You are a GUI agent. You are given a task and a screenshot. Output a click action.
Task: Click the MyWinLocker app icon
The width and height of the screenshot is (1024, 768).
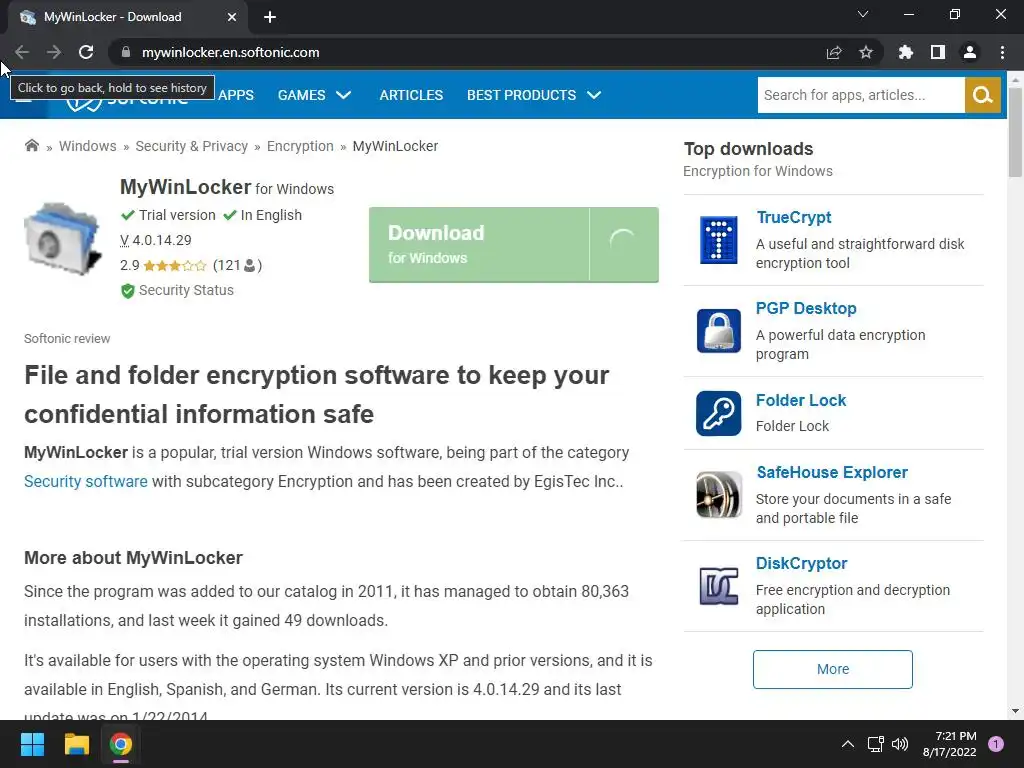[x=62, y=239]
